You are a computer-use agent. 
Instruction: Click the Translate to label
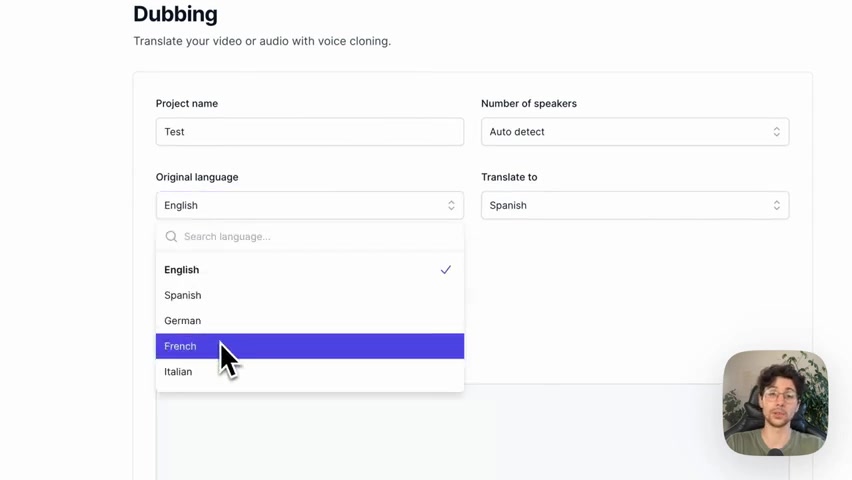pyautogui.click(x=509, y=177)
